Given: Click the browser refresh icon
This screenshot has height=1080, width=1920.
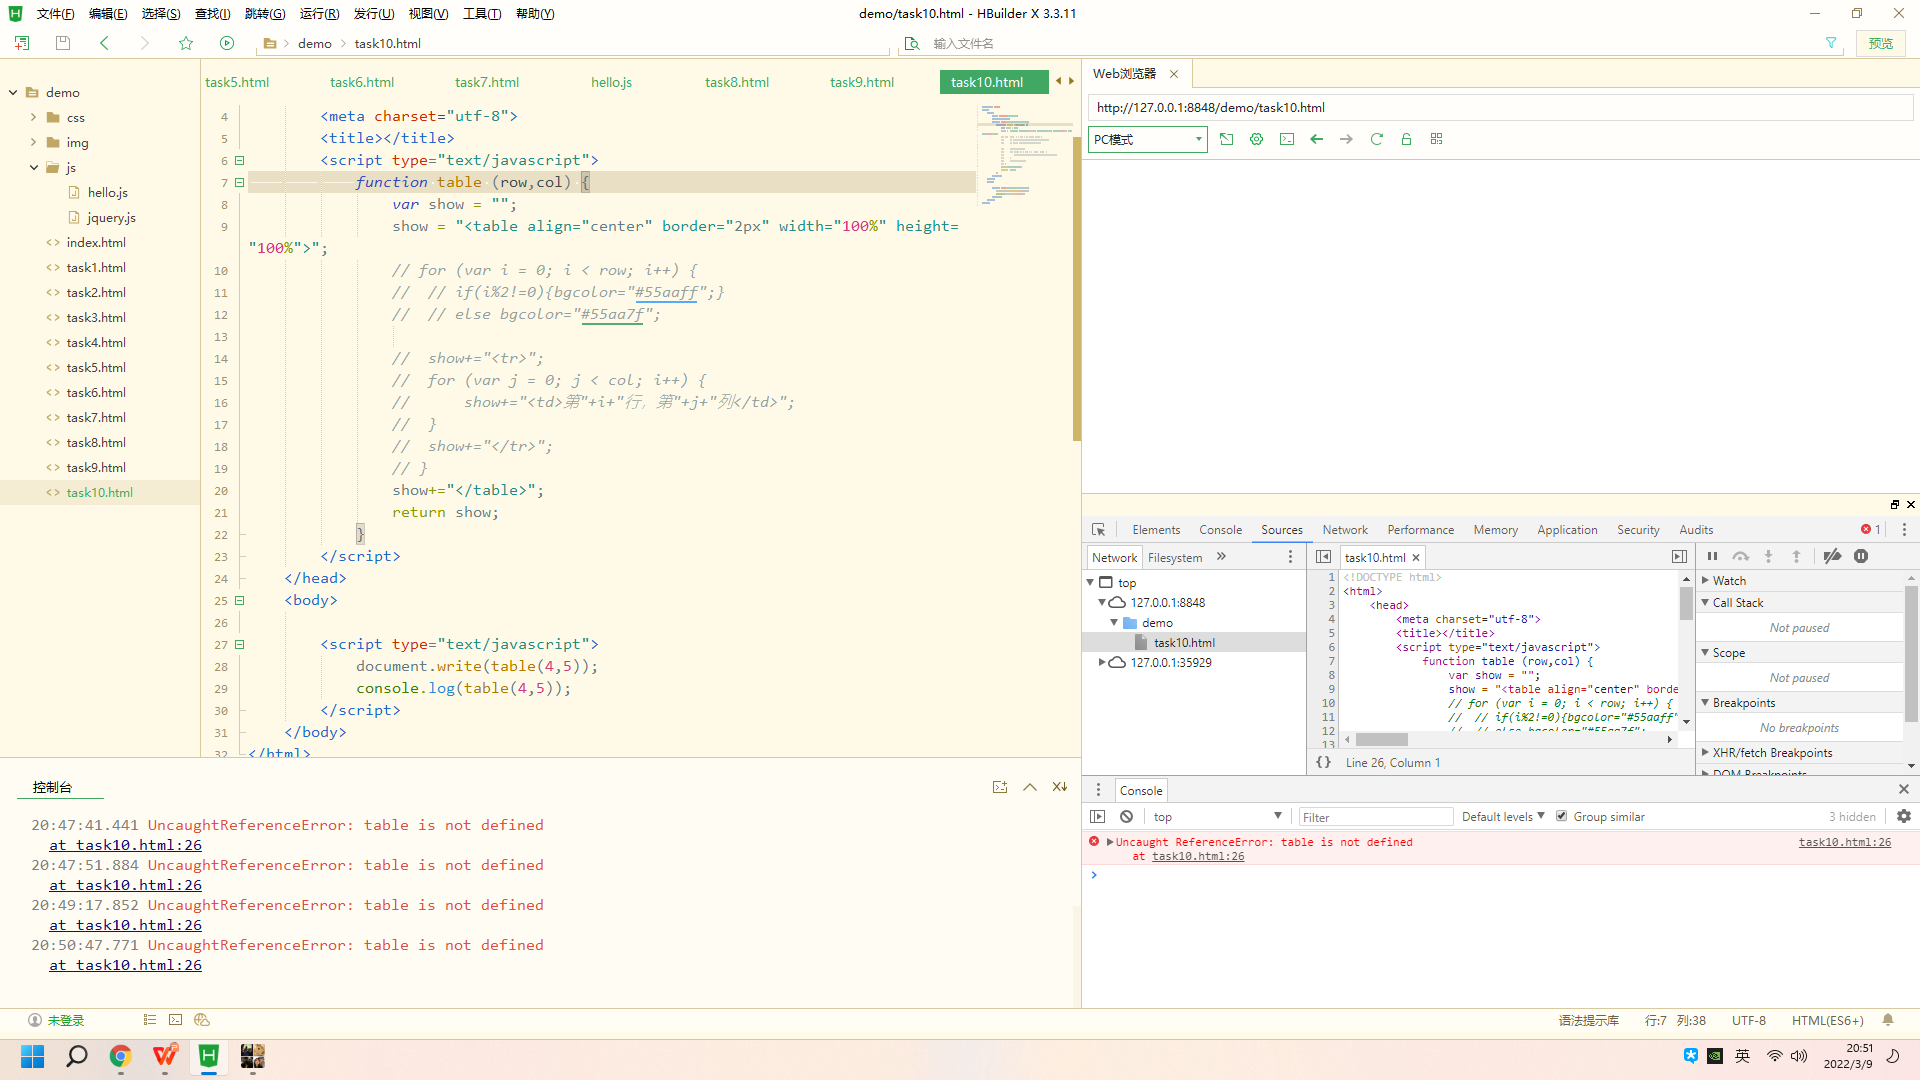Looking at the screenshot, I should [x=1377, y=139].
